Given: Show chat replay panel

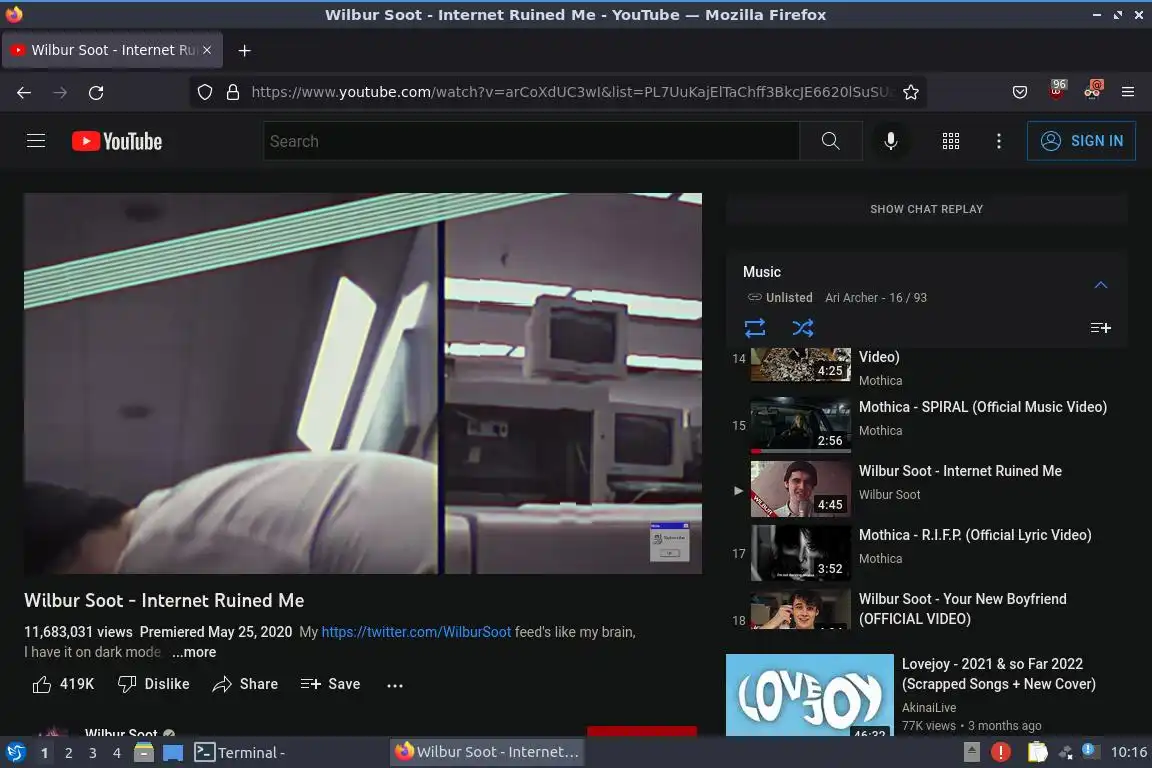Looking at the screenshot, I should (926, 209).
